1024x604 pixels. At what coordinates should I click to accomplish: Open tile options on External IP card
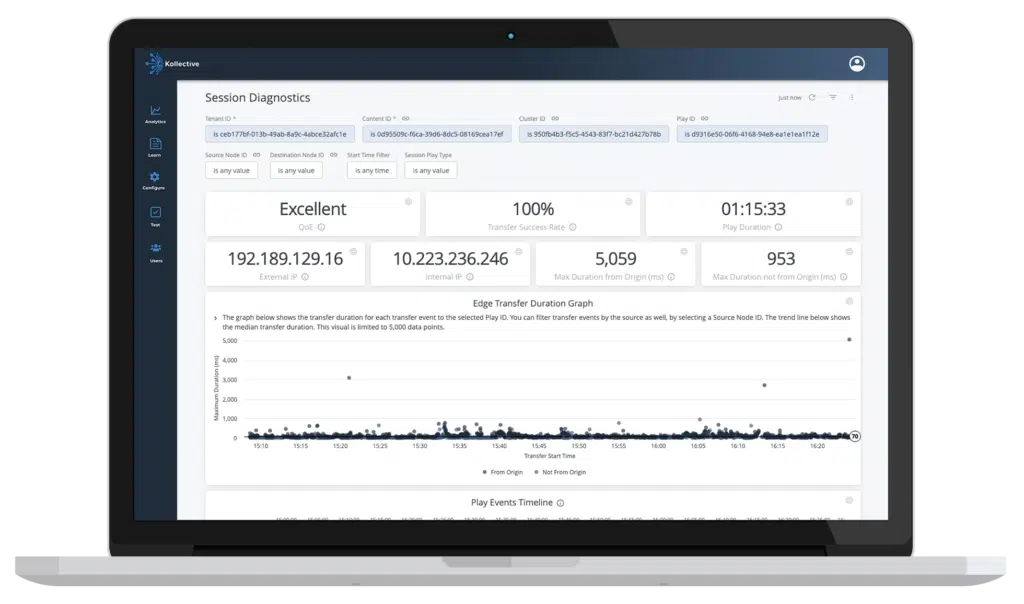click(353, 251)
